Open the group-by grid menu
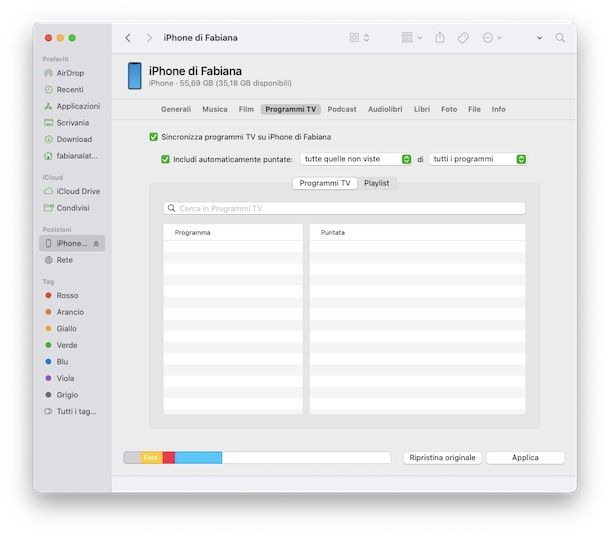The image size is (610, 536). tap(412, 38)
